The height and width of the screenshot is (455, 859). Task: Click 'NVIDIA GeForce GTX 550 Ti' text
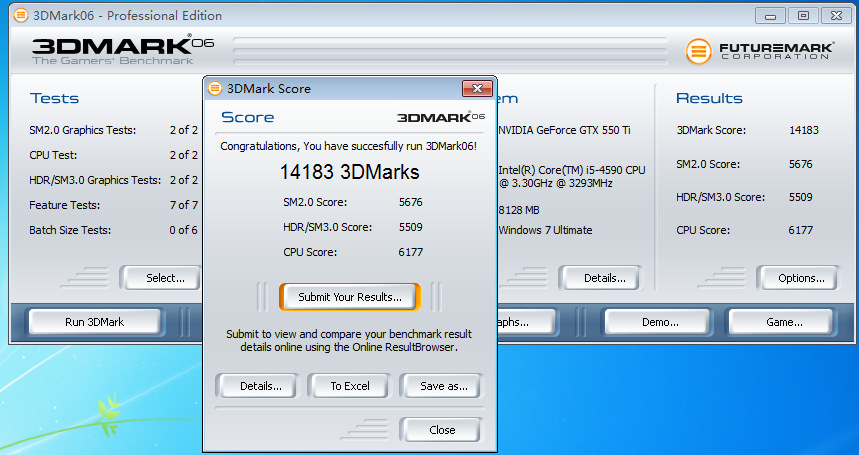[564, 130]
